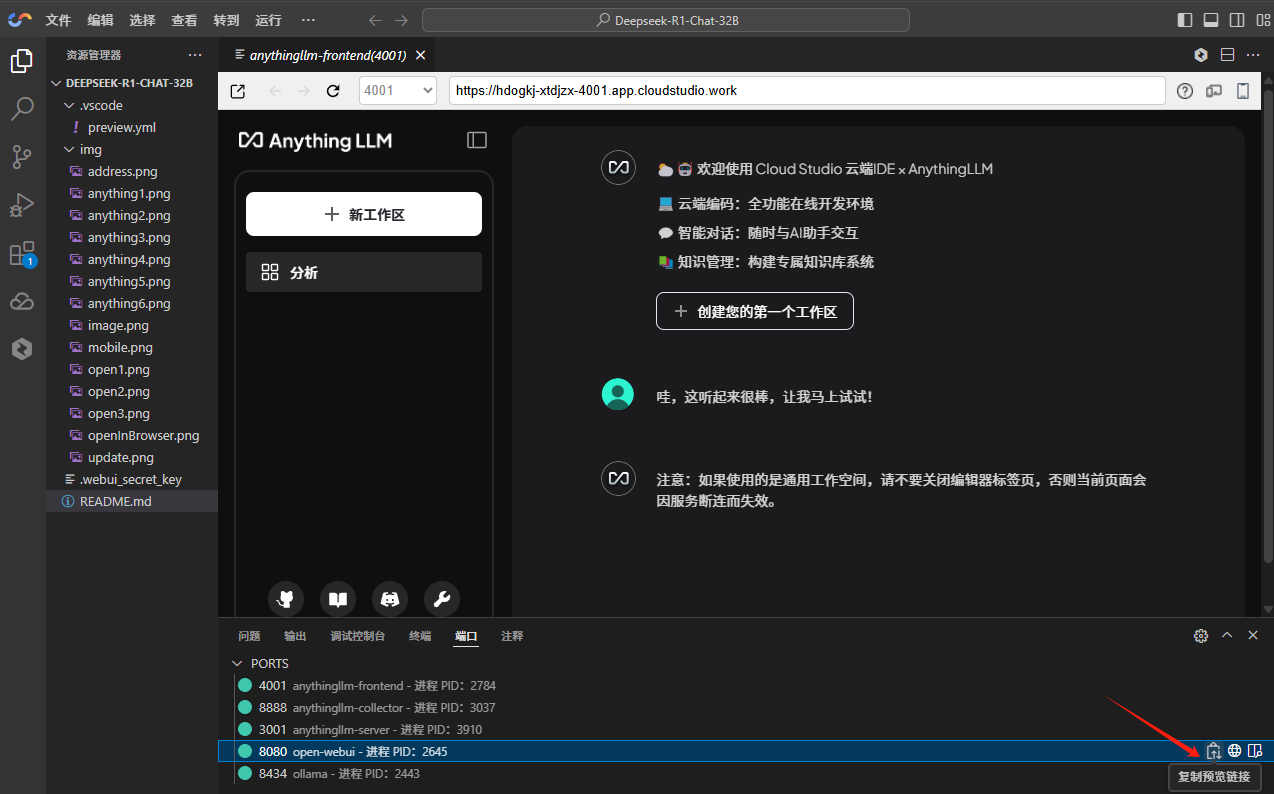Click the hexagon icon in editor title actions

1201,55
